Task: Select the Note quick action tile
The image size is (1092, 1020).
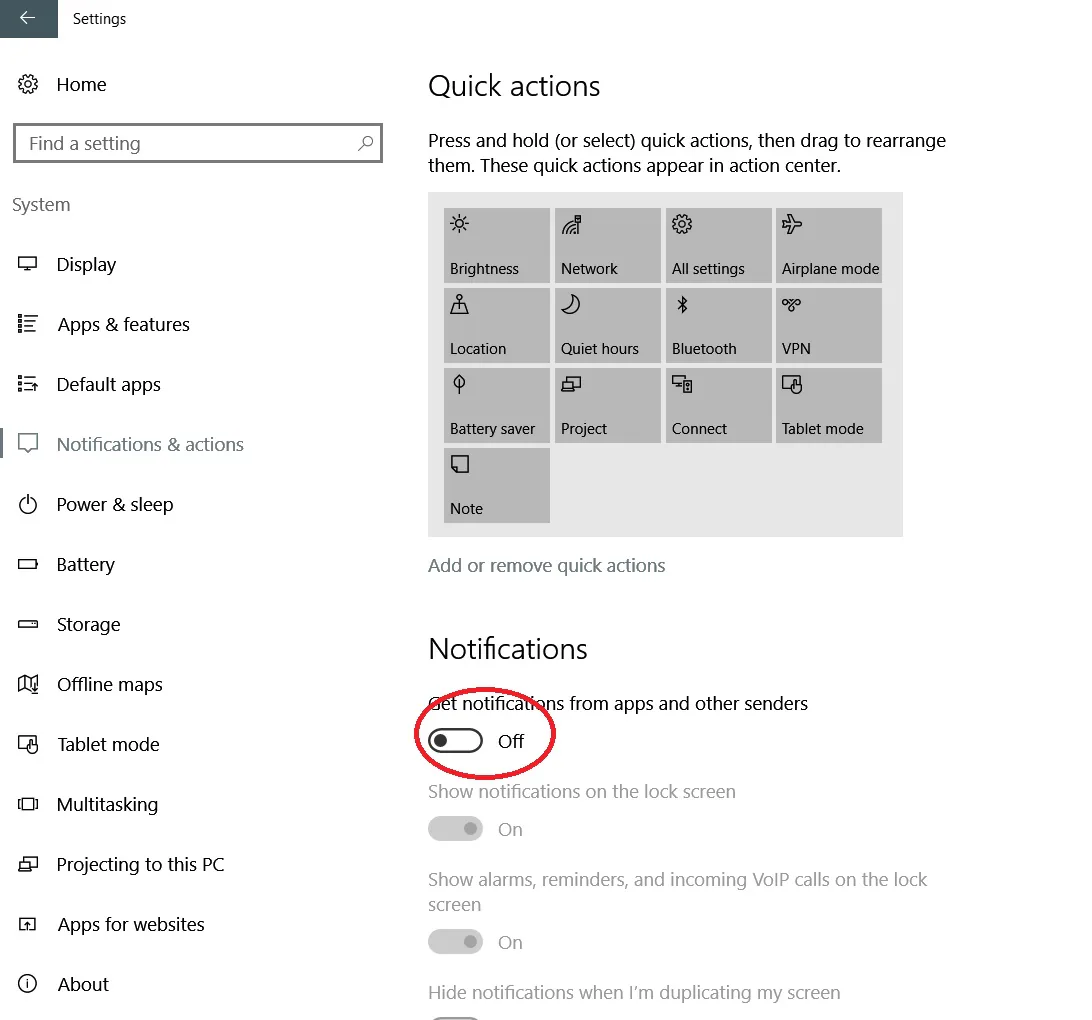Action: (497, 485)
